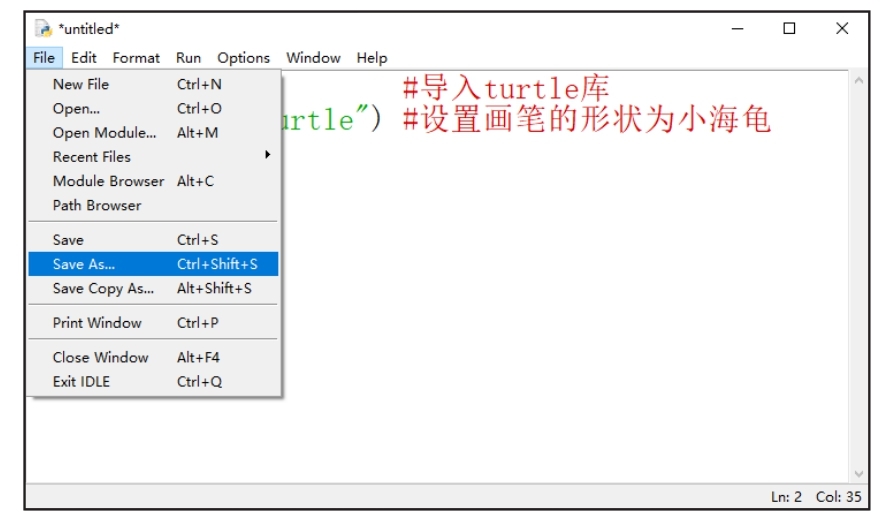883x521 pixels.
Task: Select Close Window entry
Action: pyautogui.click(x=153, y=358)
